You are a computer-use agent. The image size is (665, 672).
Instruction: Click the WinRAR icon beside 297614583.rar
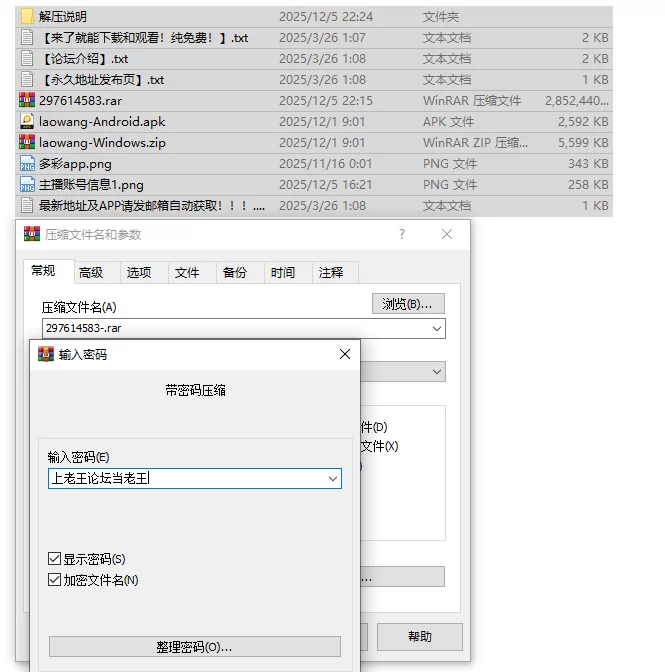[27, 100]
